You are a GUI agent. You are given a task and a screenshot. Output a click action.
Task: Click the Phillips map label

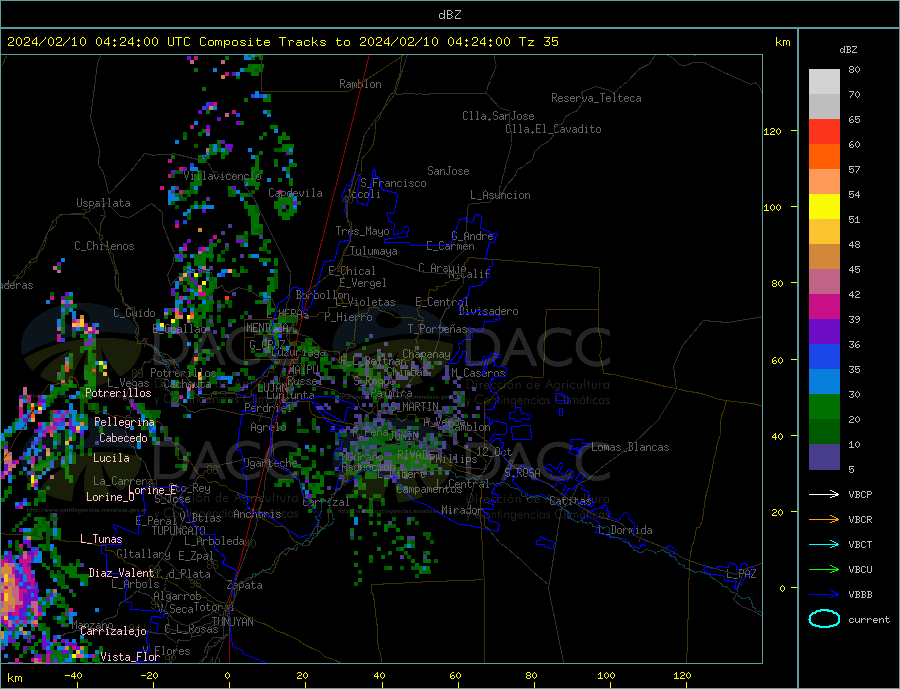[453, 459]
